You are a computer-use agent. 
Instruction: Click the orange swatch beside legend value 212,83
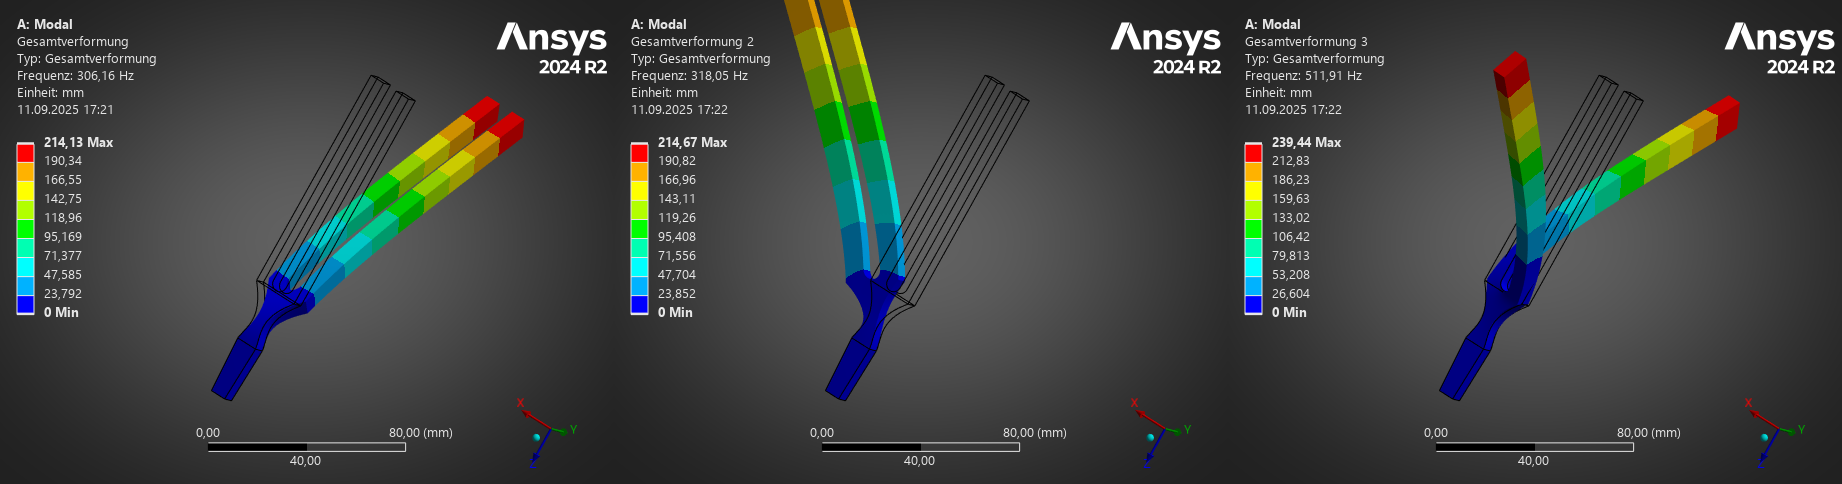[x=1253, y=171]
